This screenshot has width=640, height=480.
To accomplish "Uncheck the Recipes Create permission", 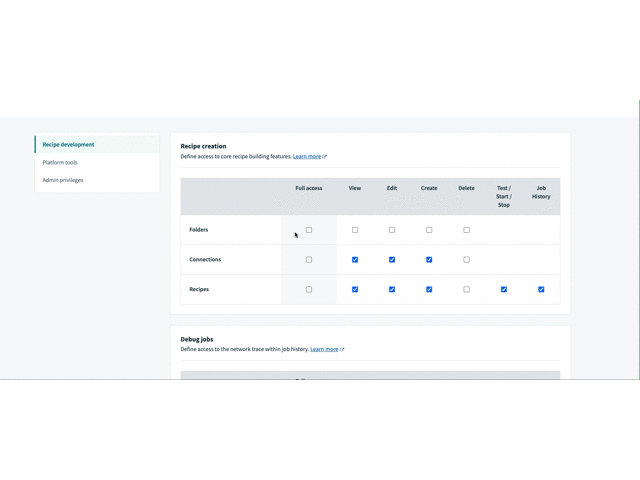I will click(x=429, y=290).
